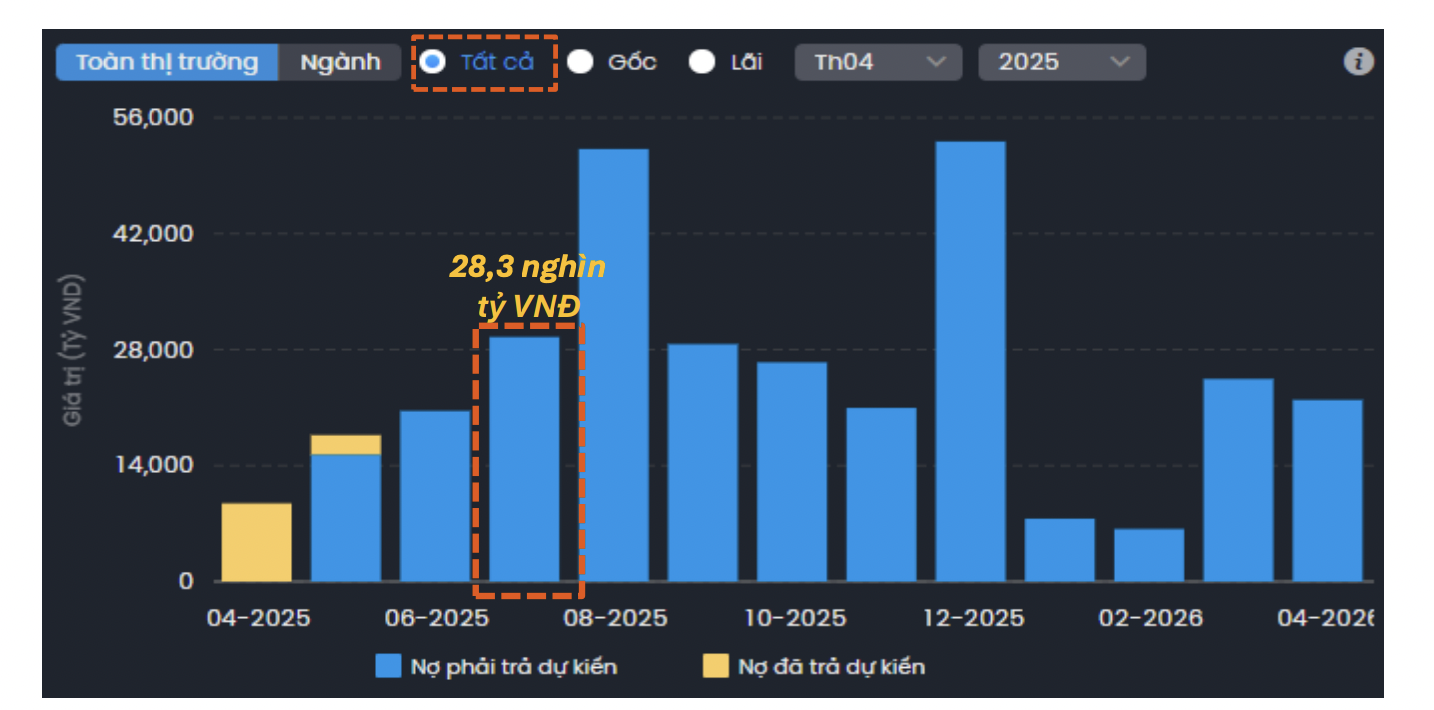Image resolution: width=1434 pixels, height=710 pixels.
Task: Click the 06-2025 axis label
Action: point(439,618)
